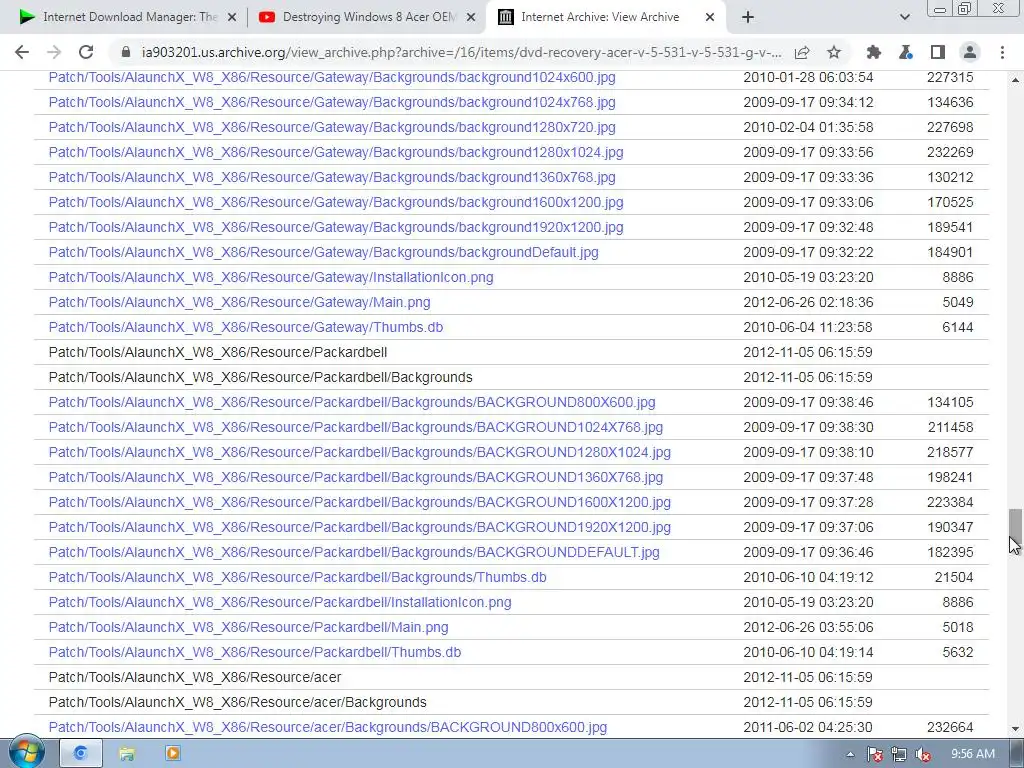1024x768 pixels.
Task: Click the Resource/Packardbell/Backgrounds folder row text
Action: pyautogui.click(x=261, y=377)
